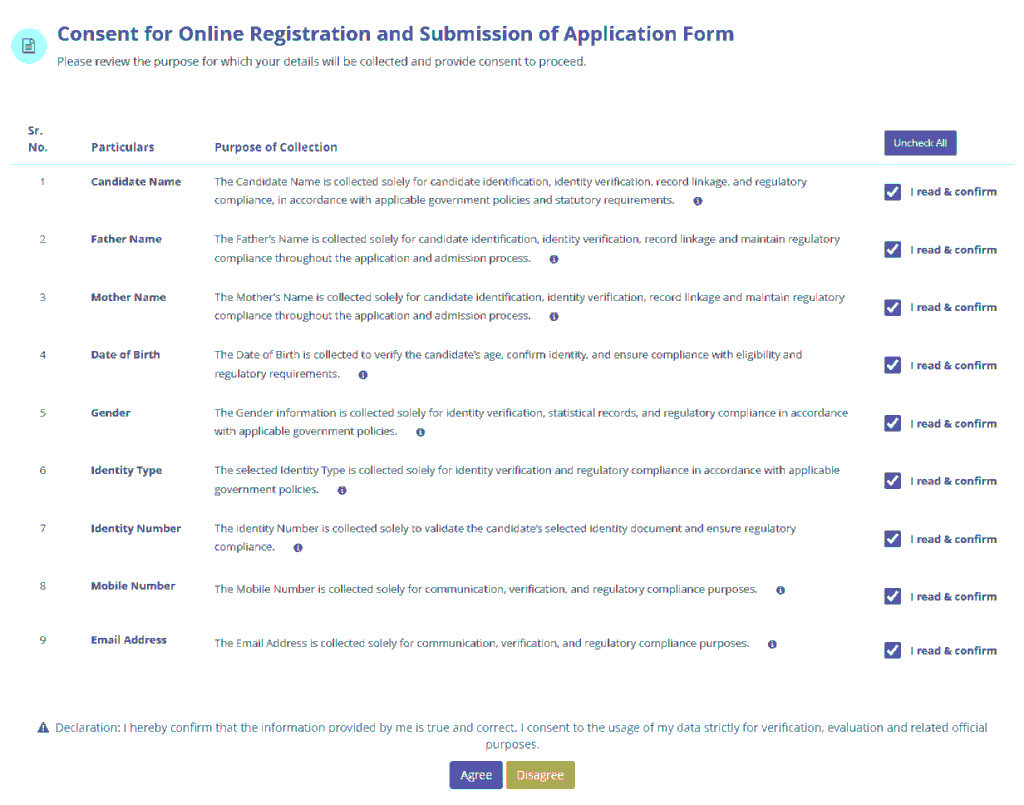Click the Agree button
The width and height of the screenshot is (1024, 805).
coord(476,775)
